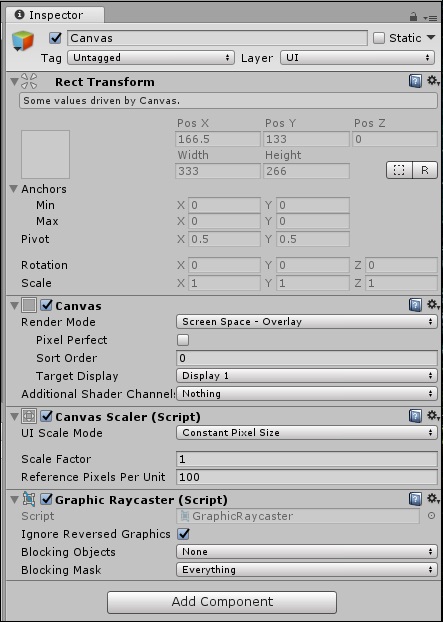The image size is (443, 622).
Task: Click the Add Component button
Action: click(x=222, y=601)
